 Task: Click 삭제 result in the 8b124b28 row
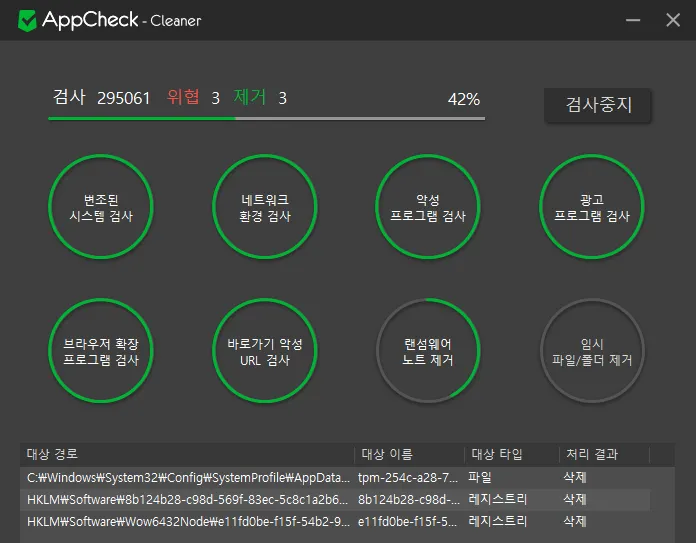[x=575, y=499]
